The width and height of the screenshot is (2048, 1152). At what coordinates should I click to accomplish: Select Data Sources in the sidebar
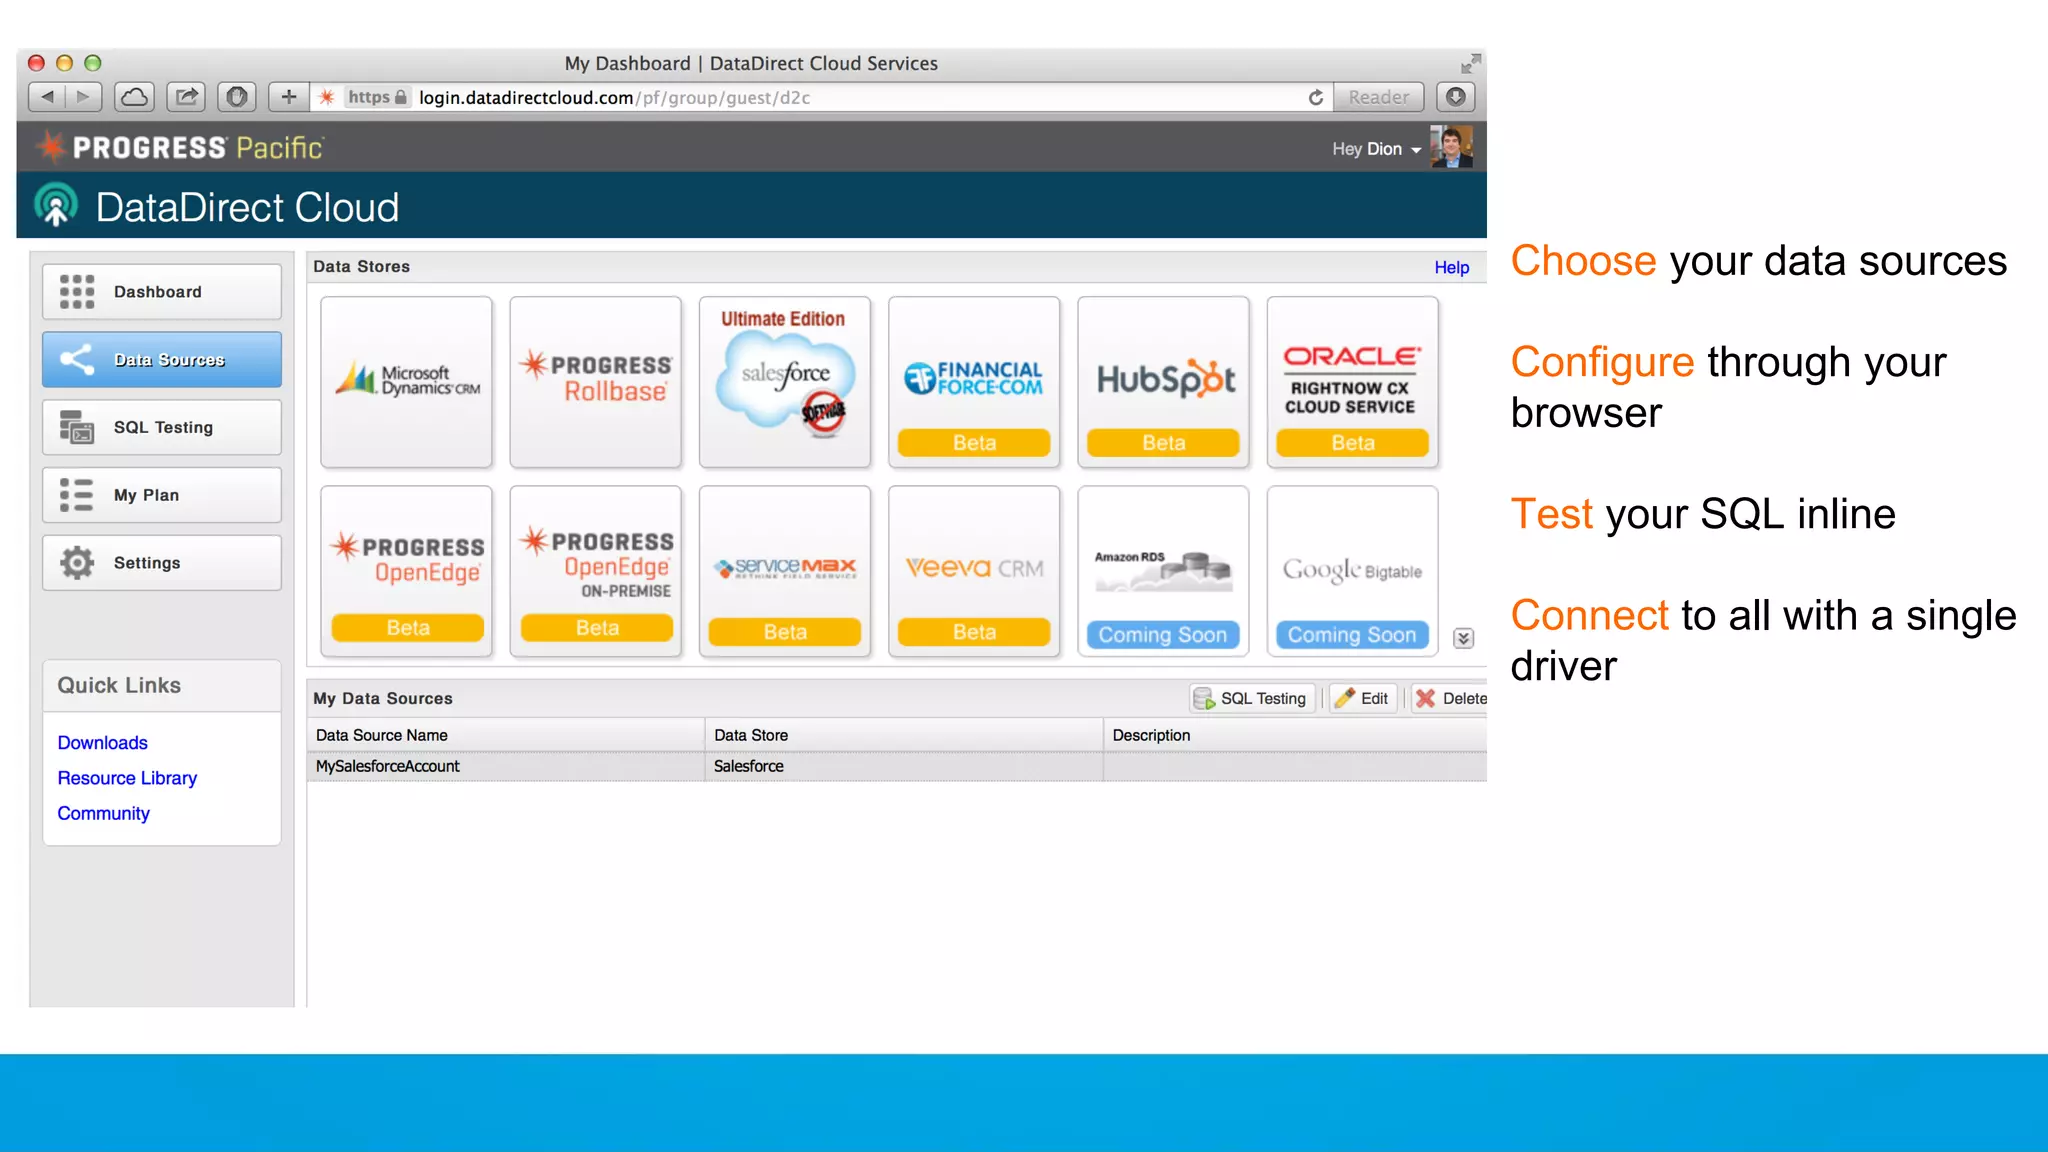click(x=161, y=359)
